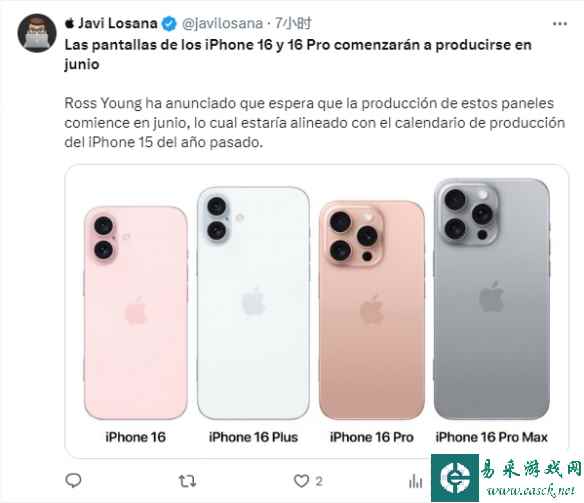Open the @javilosana handle link

pyautogui.click(x=222, y=23)
